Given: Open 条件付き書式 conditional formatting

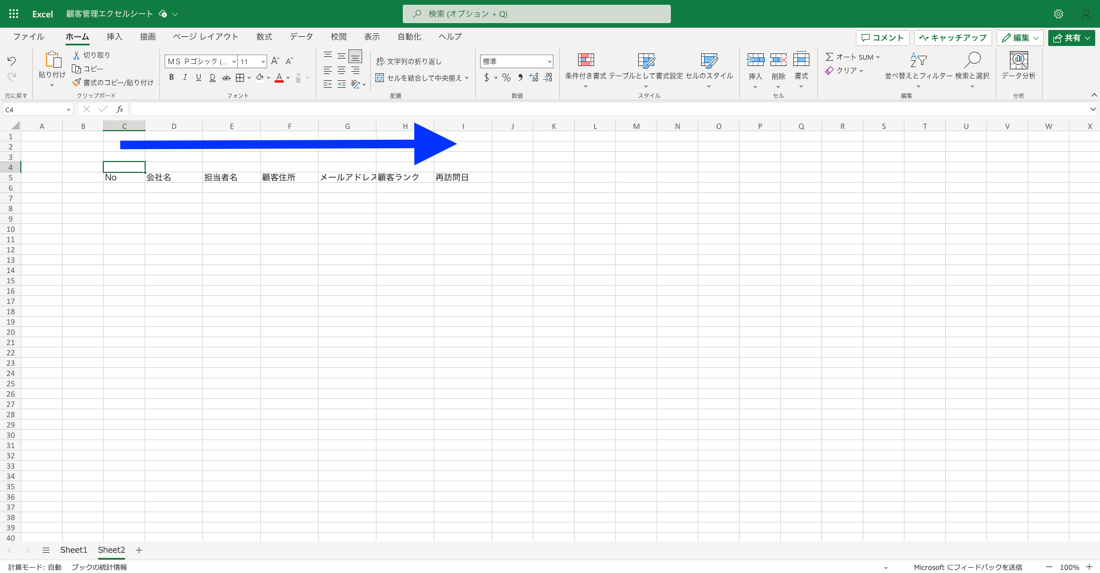Looking at the screenshot, I should pos(586,69).
